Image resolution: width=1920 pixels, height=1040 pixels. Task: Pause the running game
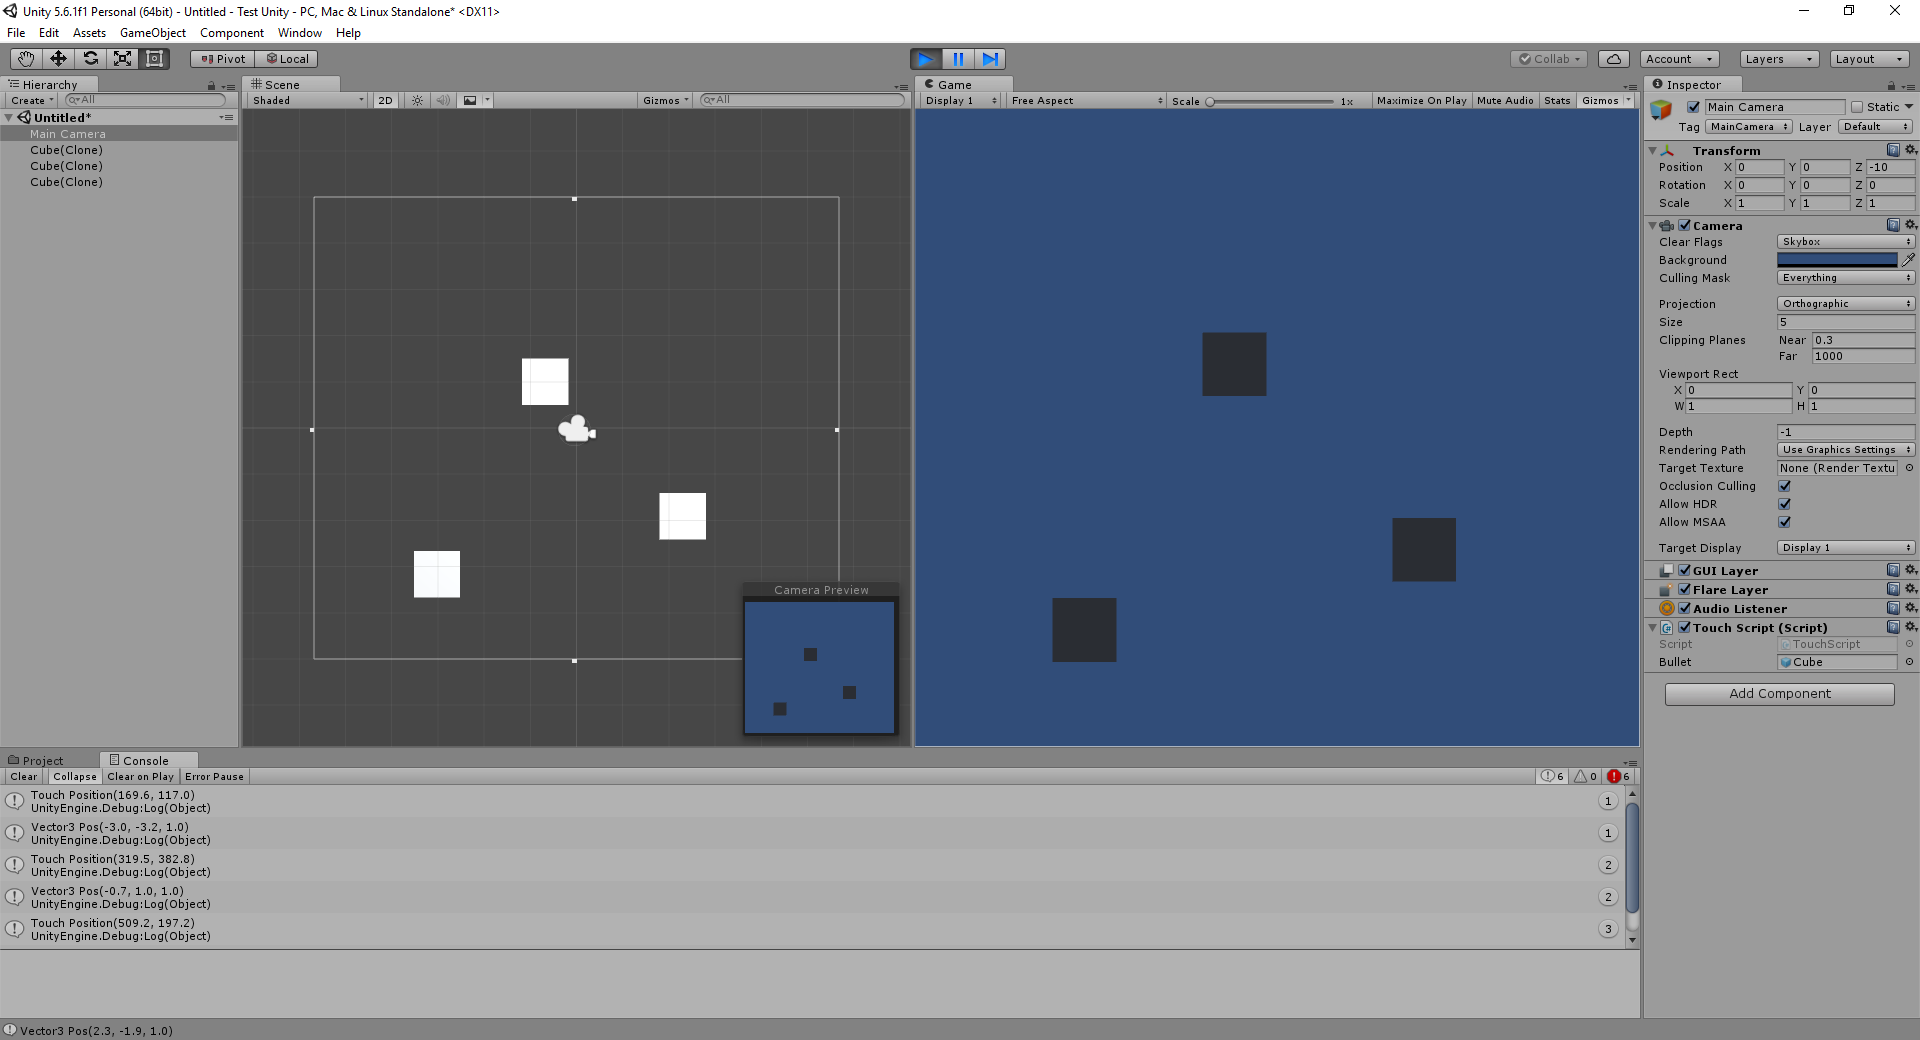point(957,59)
